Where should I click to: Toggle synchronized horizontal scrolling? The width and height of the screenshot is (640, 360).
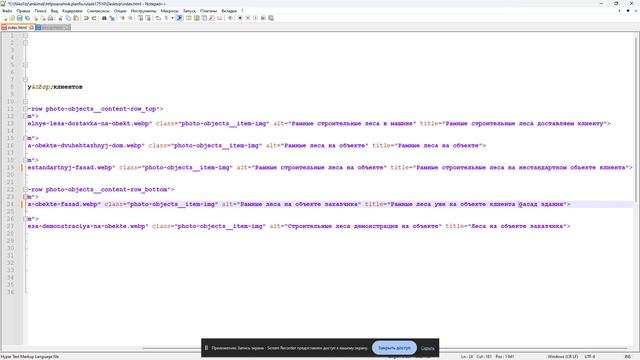pyautogui.click(x=148, y=18)
